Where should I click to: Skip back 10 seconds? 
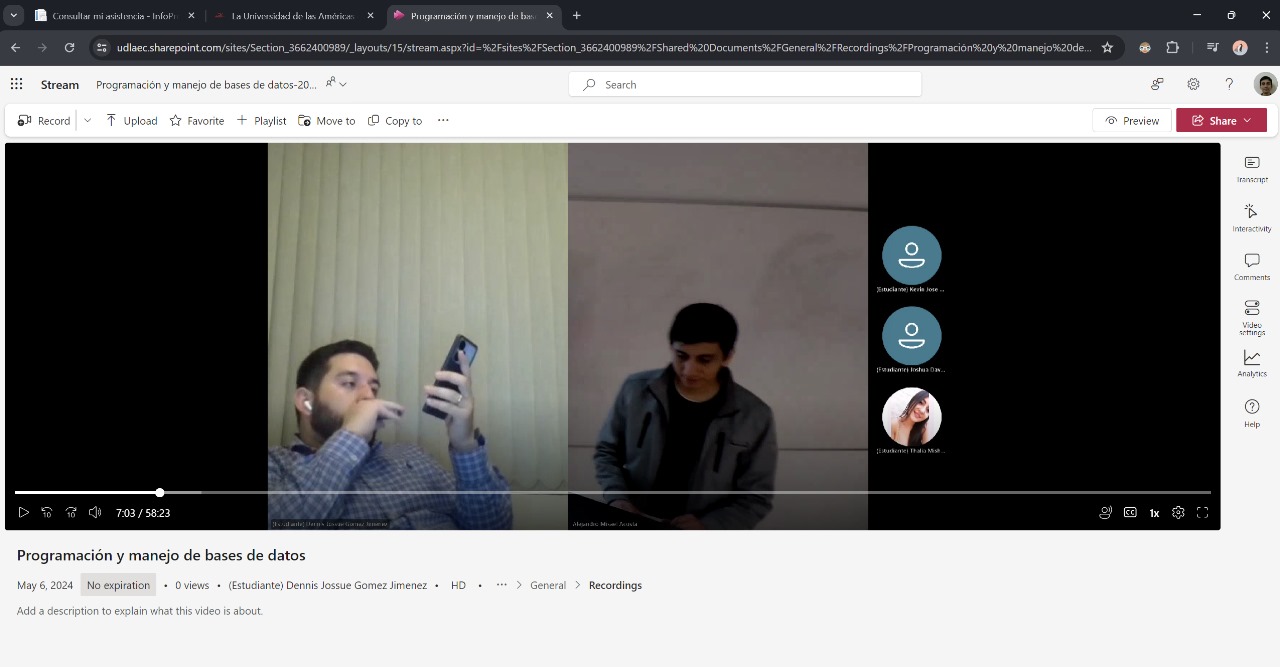pos(47,512)
